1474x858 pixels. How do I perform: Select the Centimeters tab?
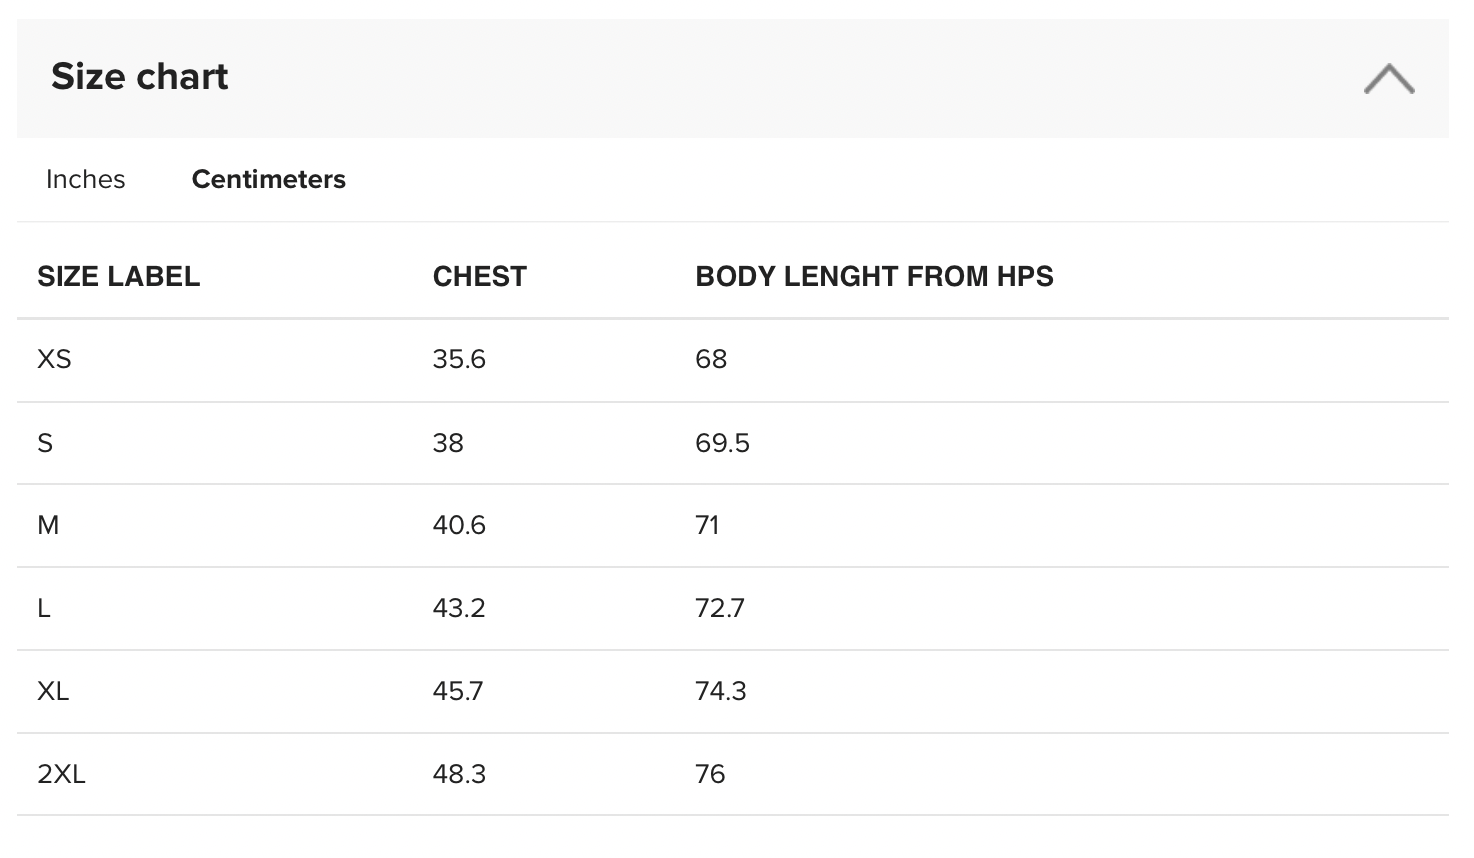[x=269, y=180]
